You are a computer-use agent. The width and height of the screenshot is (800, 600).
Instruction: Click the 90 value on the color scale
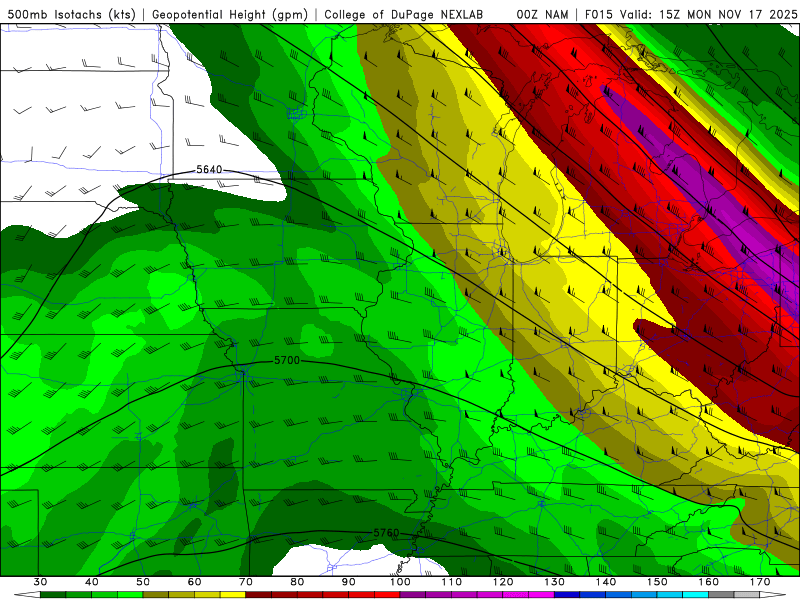348,582
